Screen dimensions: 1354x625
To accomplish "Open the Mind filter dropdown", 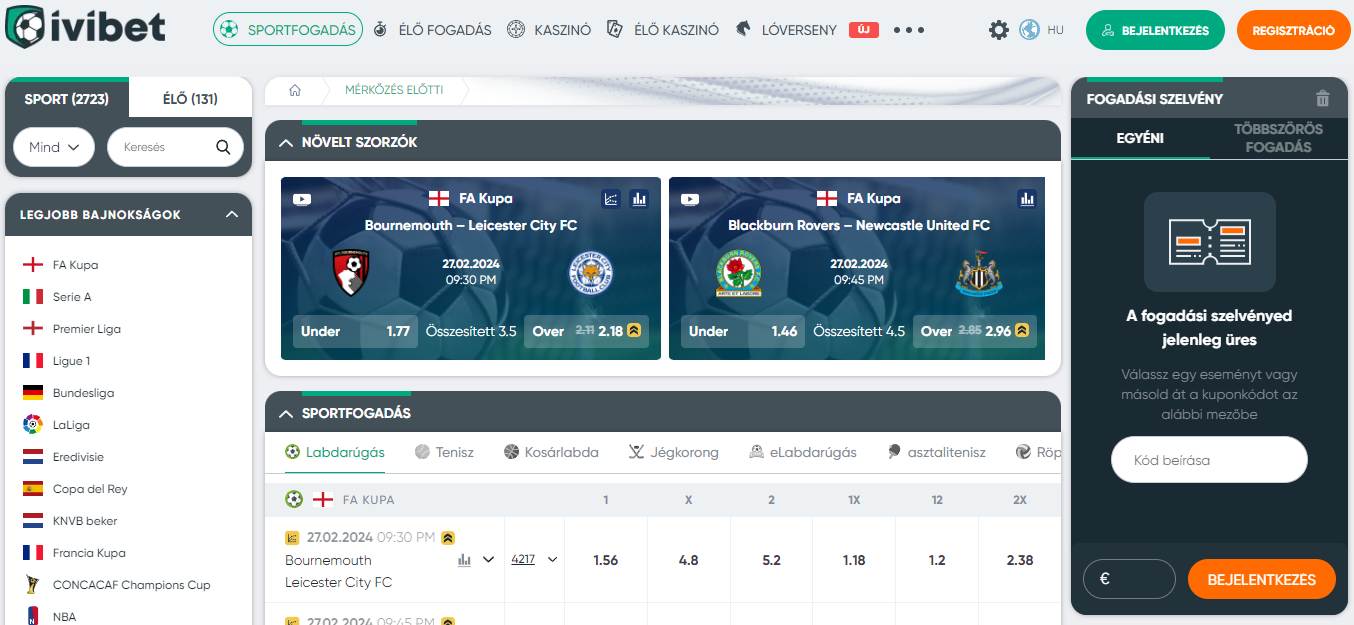I will [x=54, y=147].
